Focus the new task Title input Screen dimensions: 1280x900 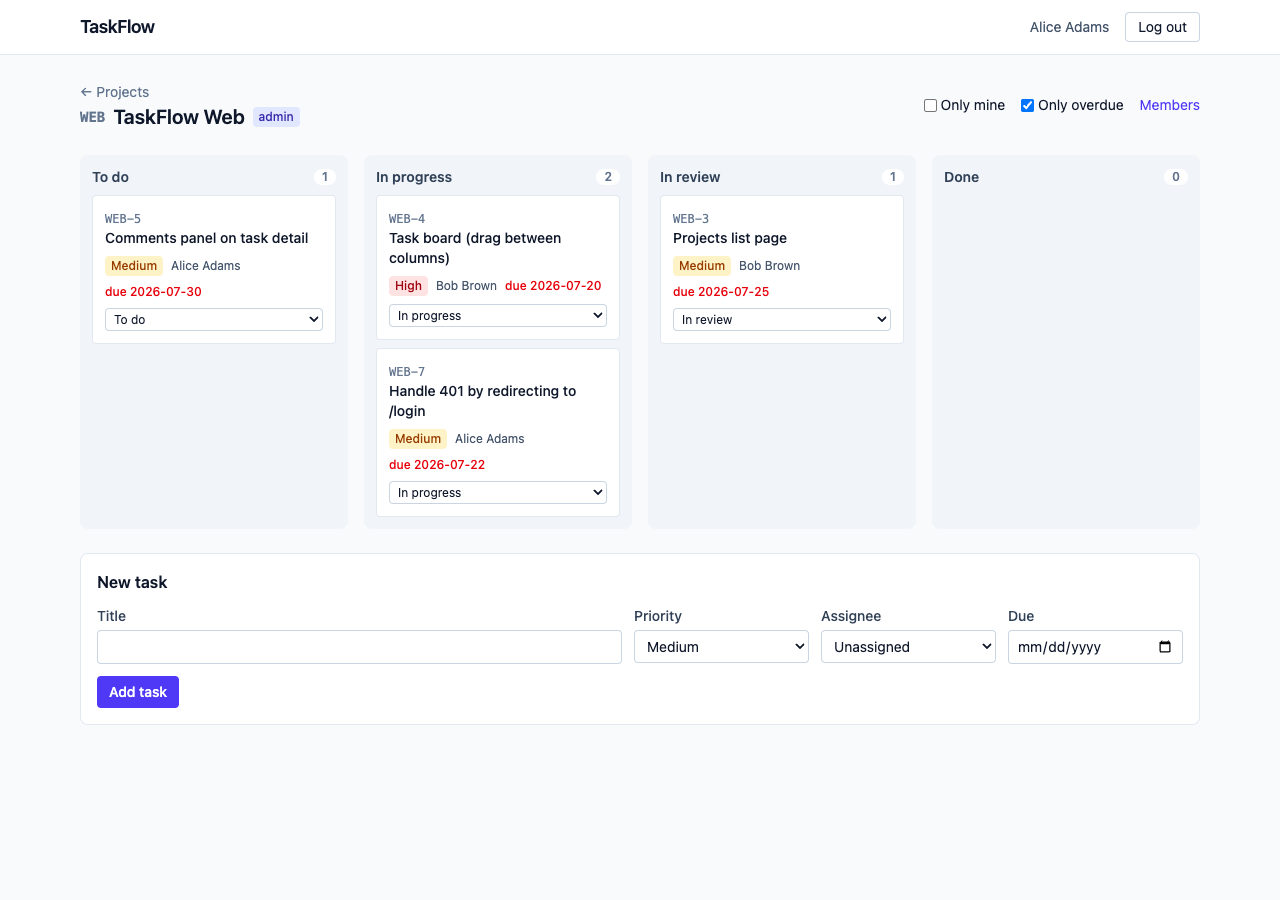coord(359,647)
